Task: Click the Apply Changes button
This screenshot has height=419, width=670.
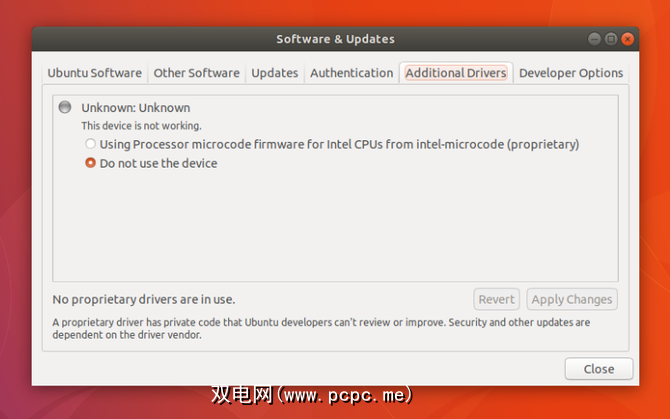Action: coord(571,299)
